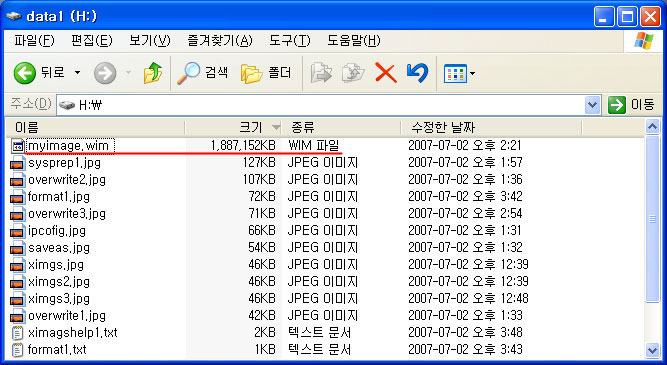Sort by the 크기 column header
Screen dimensions: 667x365
[233, 127]
